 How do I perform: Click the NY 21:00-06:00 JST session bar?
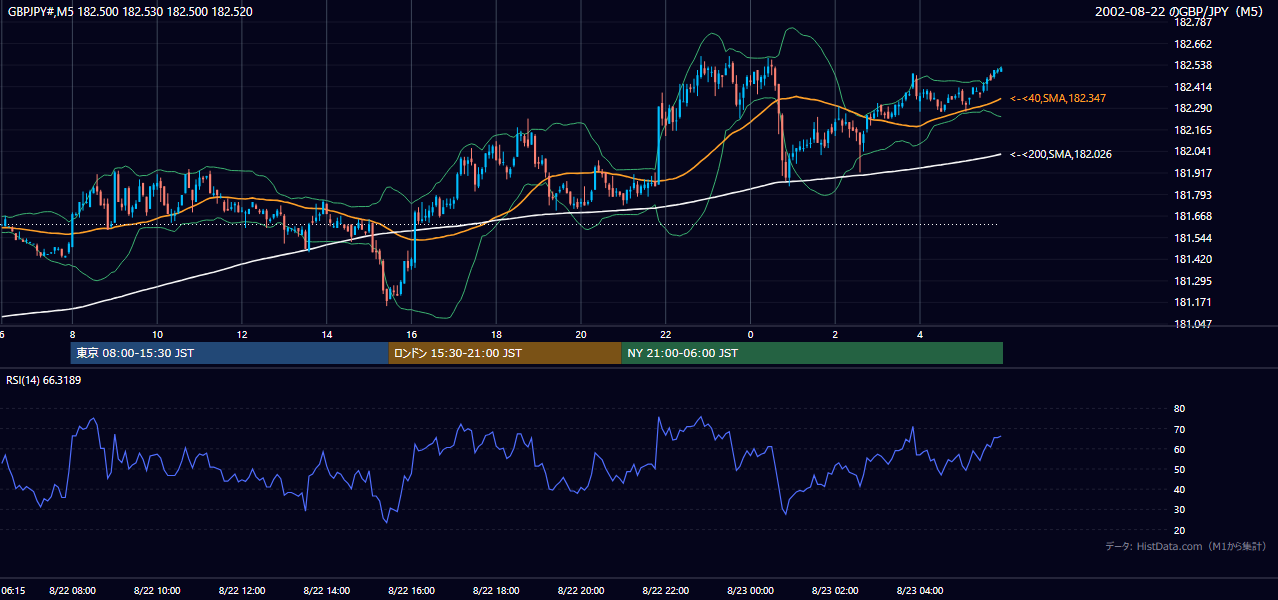[812, 353]
